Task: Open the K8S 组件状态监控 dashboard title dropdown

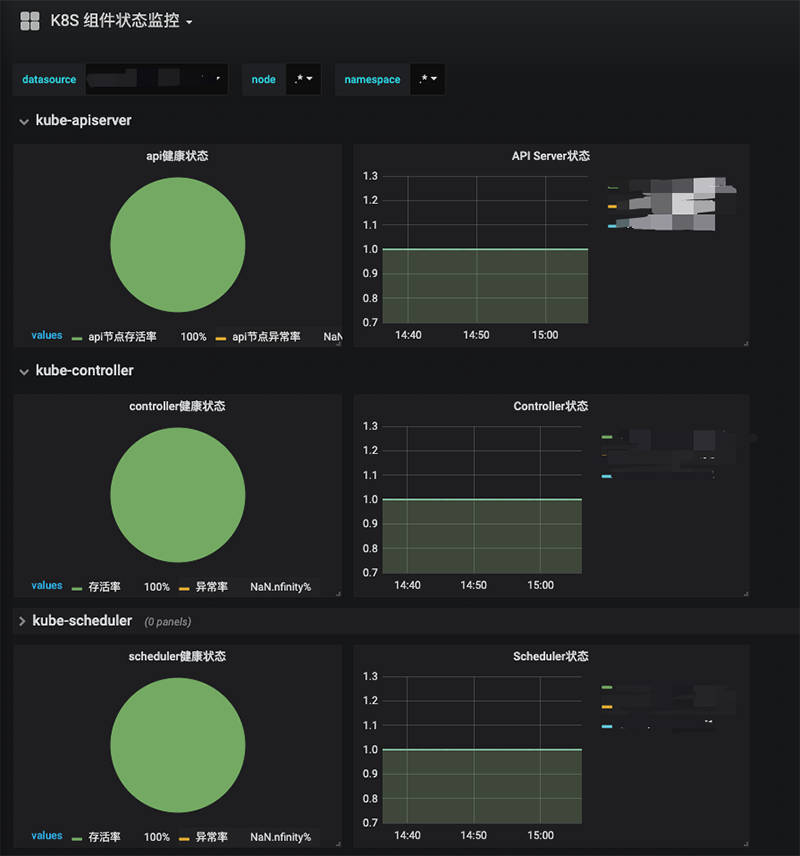Action: [121, 21]
